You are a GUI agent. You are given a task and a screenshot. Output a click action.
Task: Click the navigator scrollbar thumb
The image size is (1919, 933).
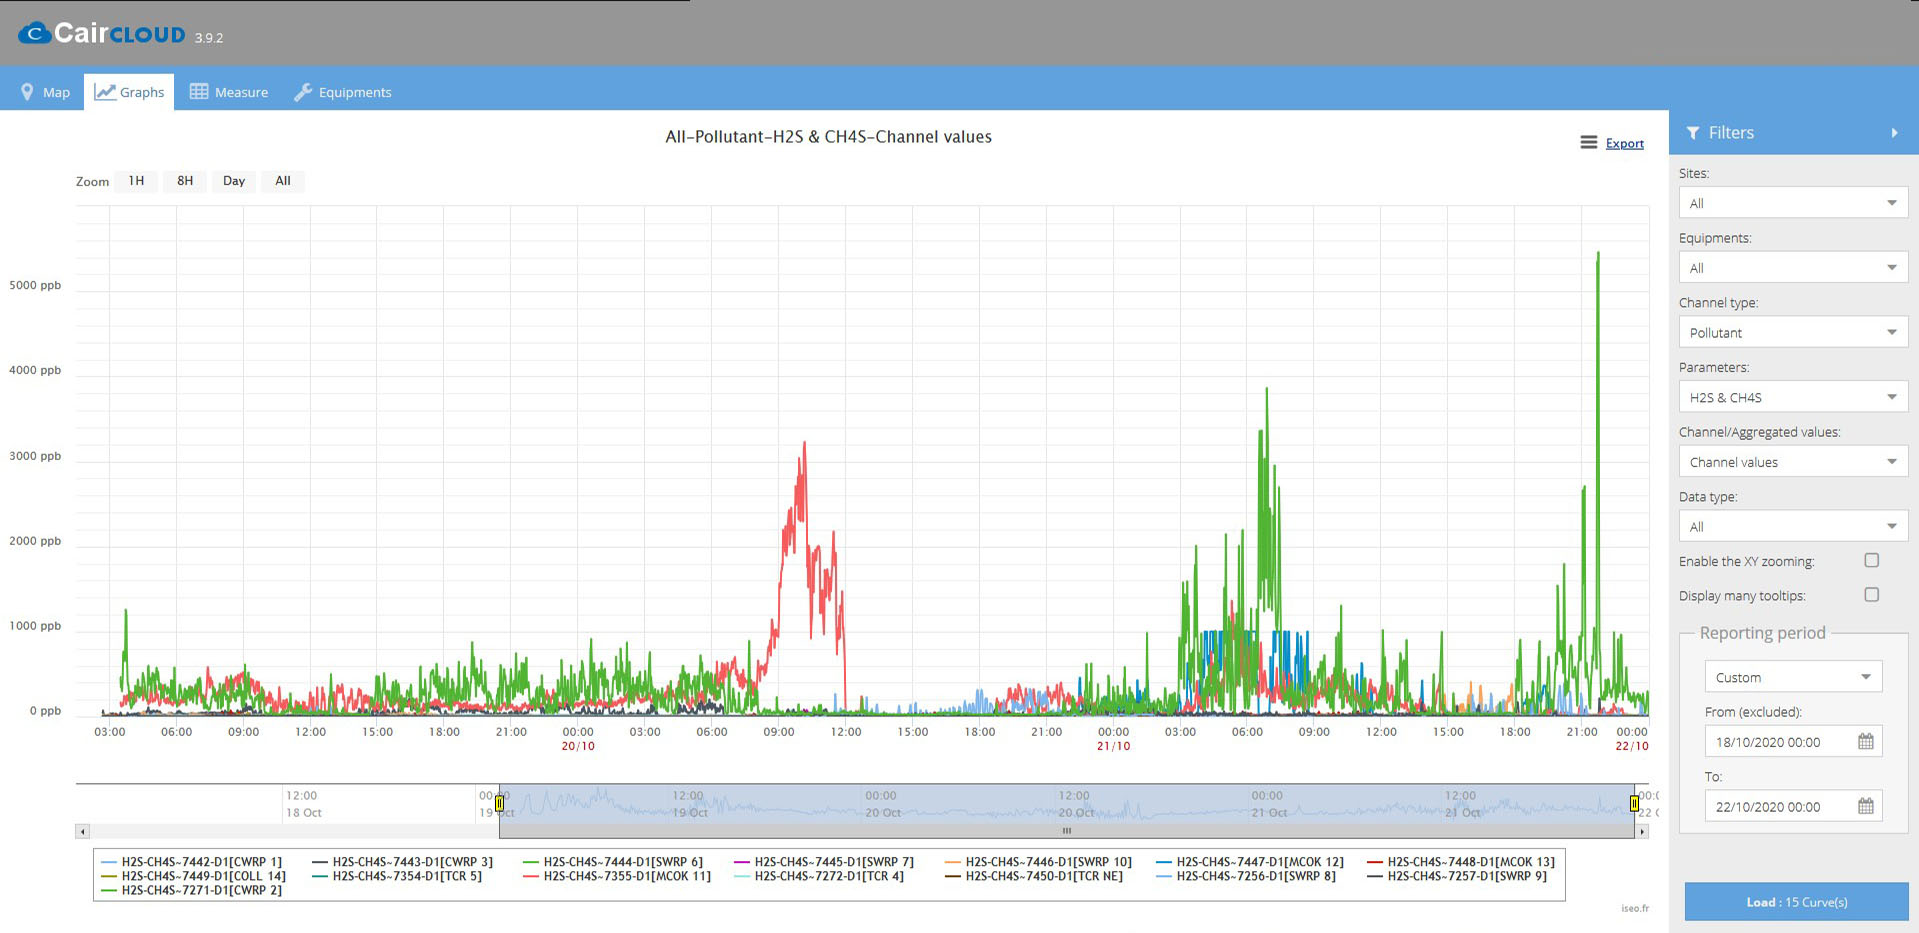pyautogui.click(x=1067, y=831)
